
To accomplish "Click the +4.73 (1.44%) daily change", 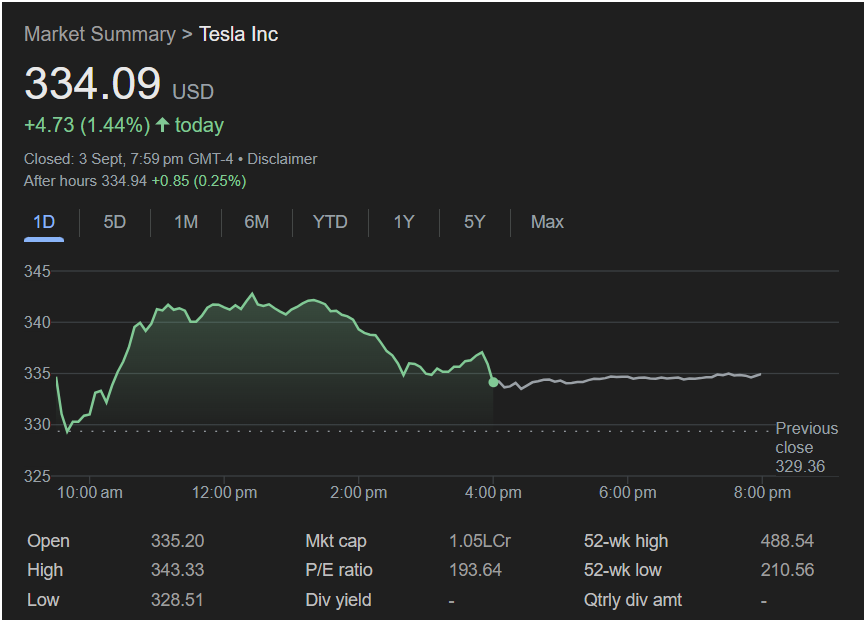I will [87, 125].
